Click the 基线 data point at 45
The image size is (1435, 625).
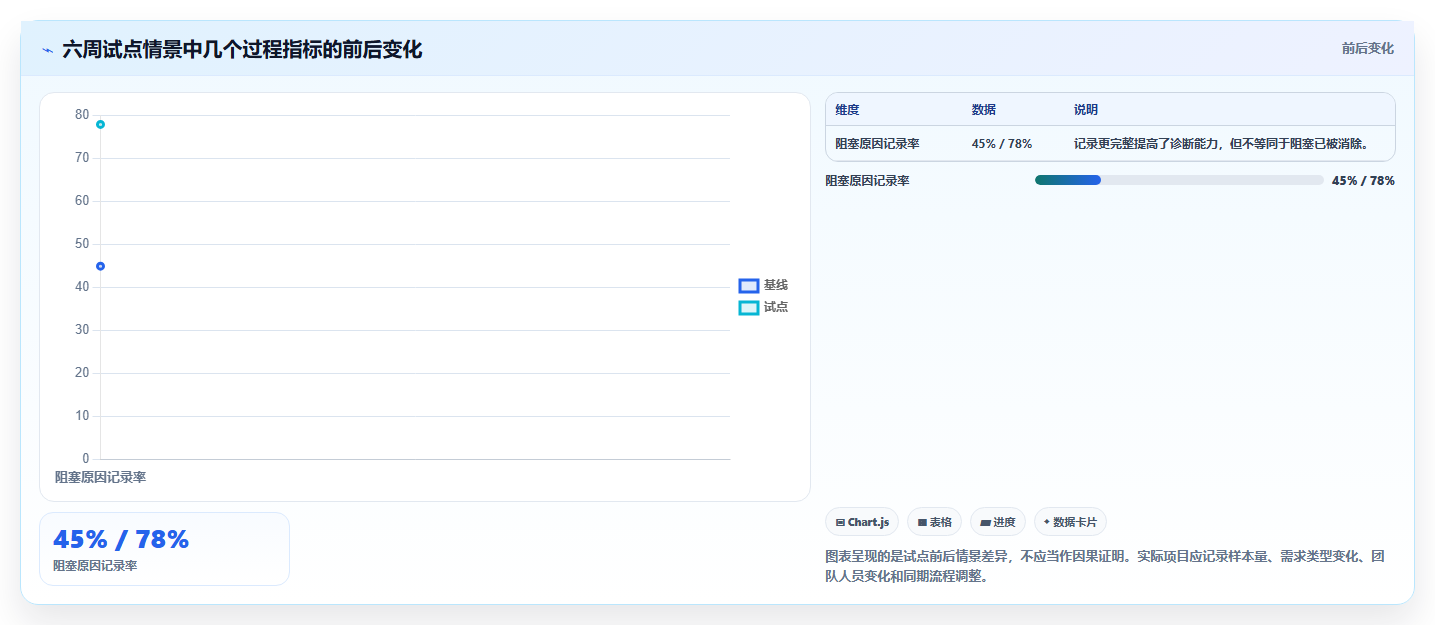(100, 266)
